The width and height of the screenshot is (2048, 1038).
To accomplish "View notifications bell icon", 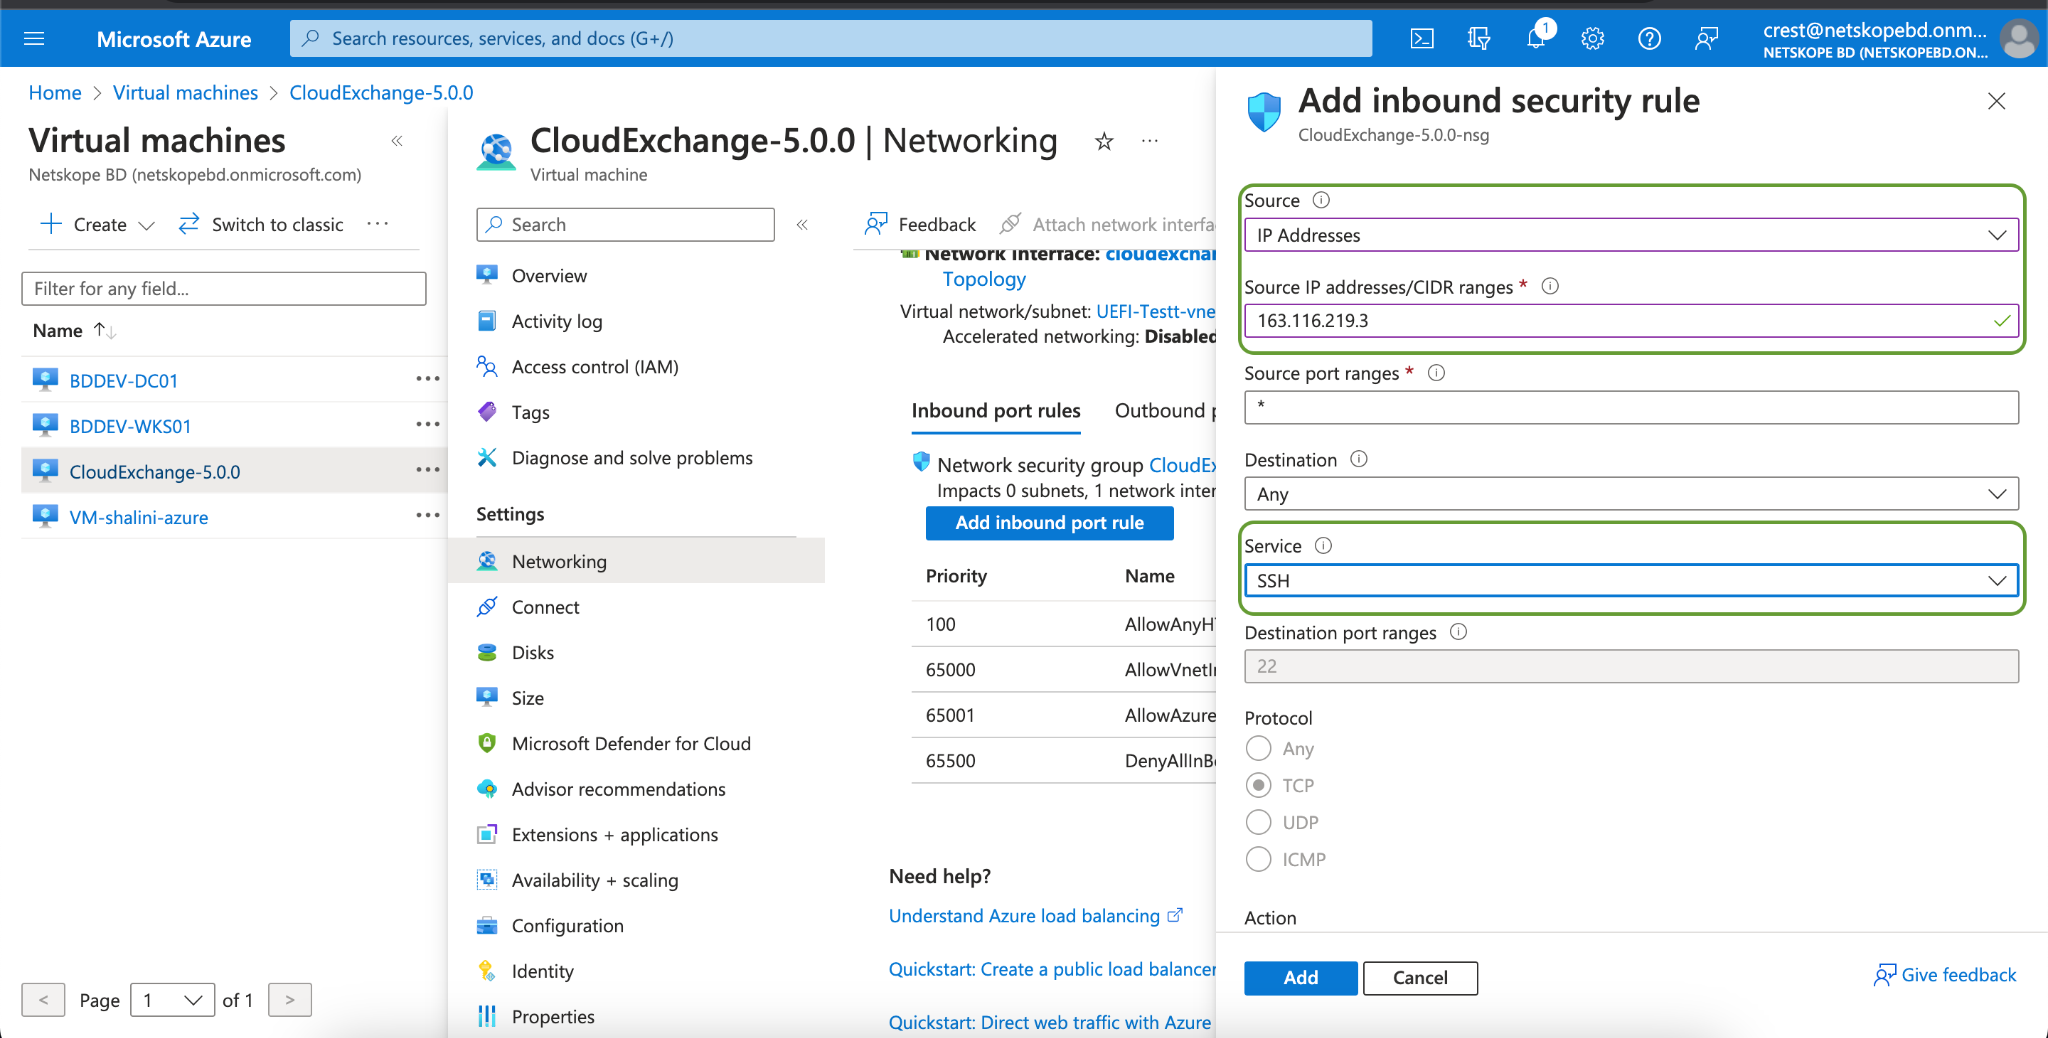I will [x=1536, y=39].
